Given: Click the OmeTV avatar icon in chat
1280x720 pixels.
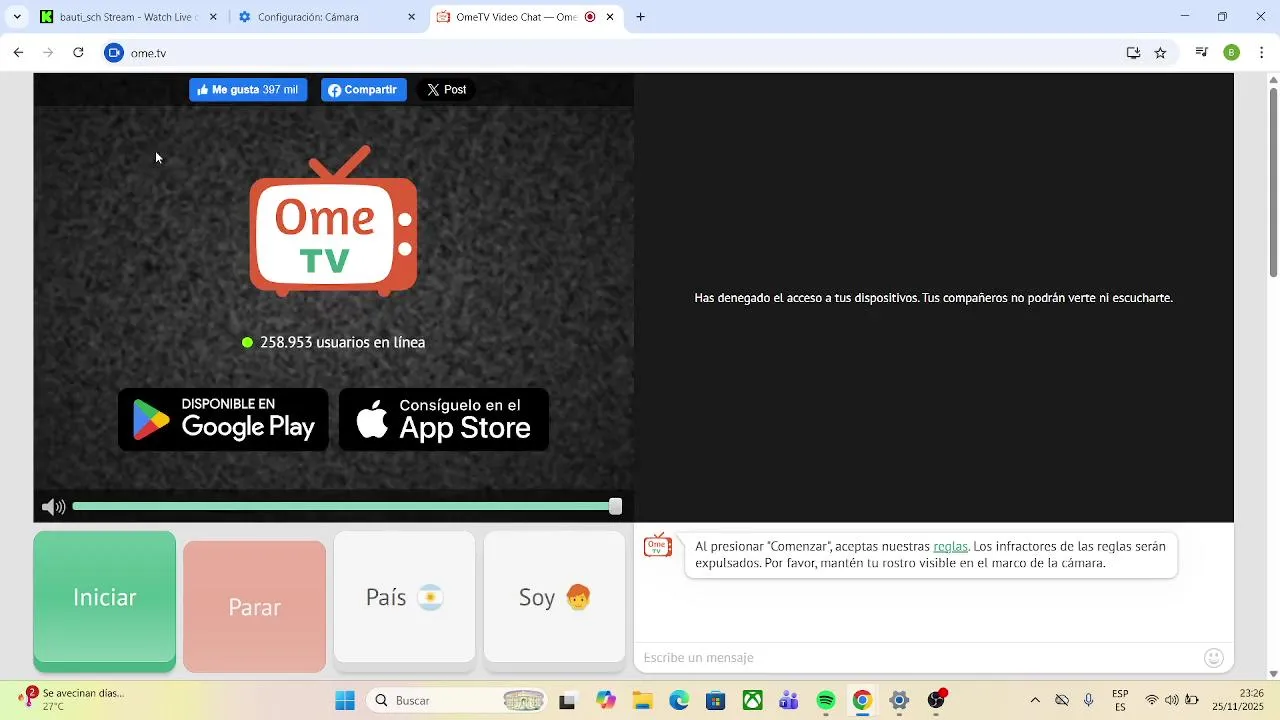Looking at the screenshot, I should 658,545.
